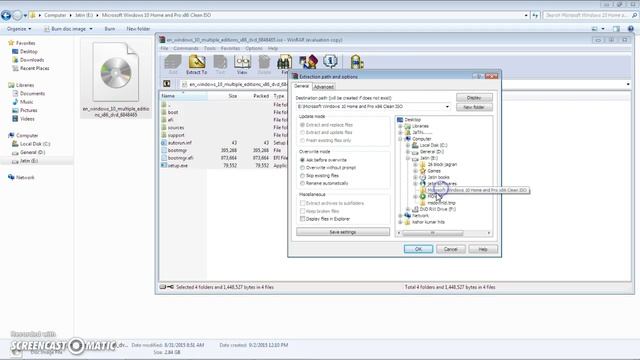Image resolution: width=640 pixels, height=360 pixels.
Task: Toggle Keep broken files checkbox
Action: point(302,211)
